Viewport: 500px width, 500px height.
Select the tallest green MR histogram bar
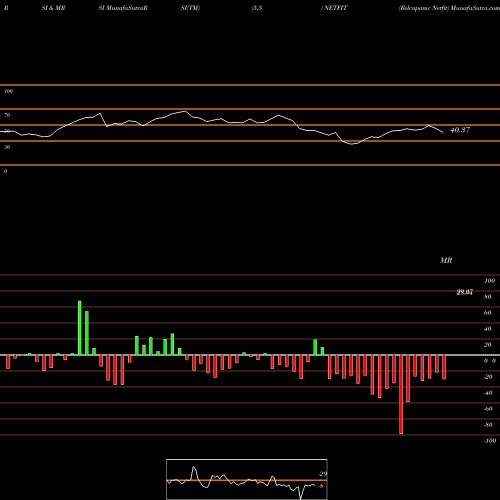click(80, 328)
